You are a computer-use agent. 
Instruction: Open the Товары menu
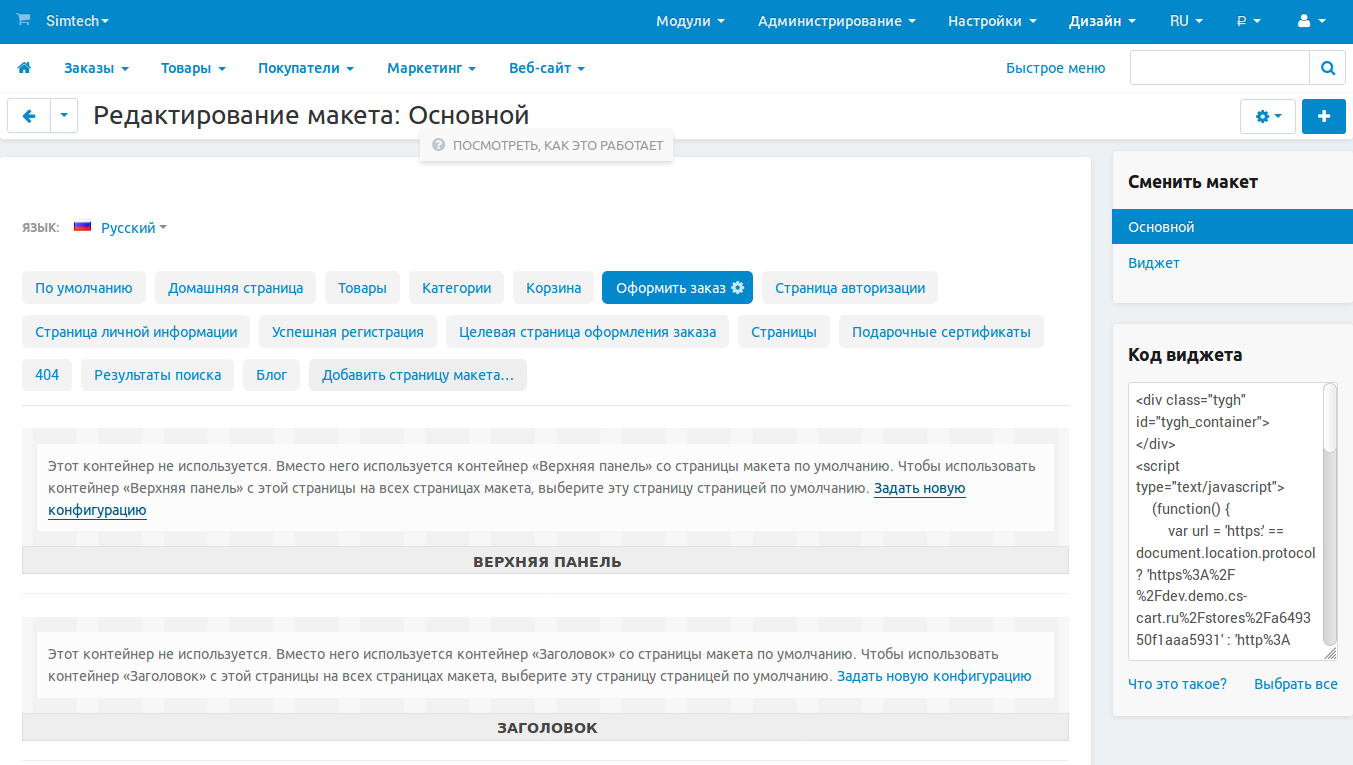pyautogui.click(x=193, y=68)
